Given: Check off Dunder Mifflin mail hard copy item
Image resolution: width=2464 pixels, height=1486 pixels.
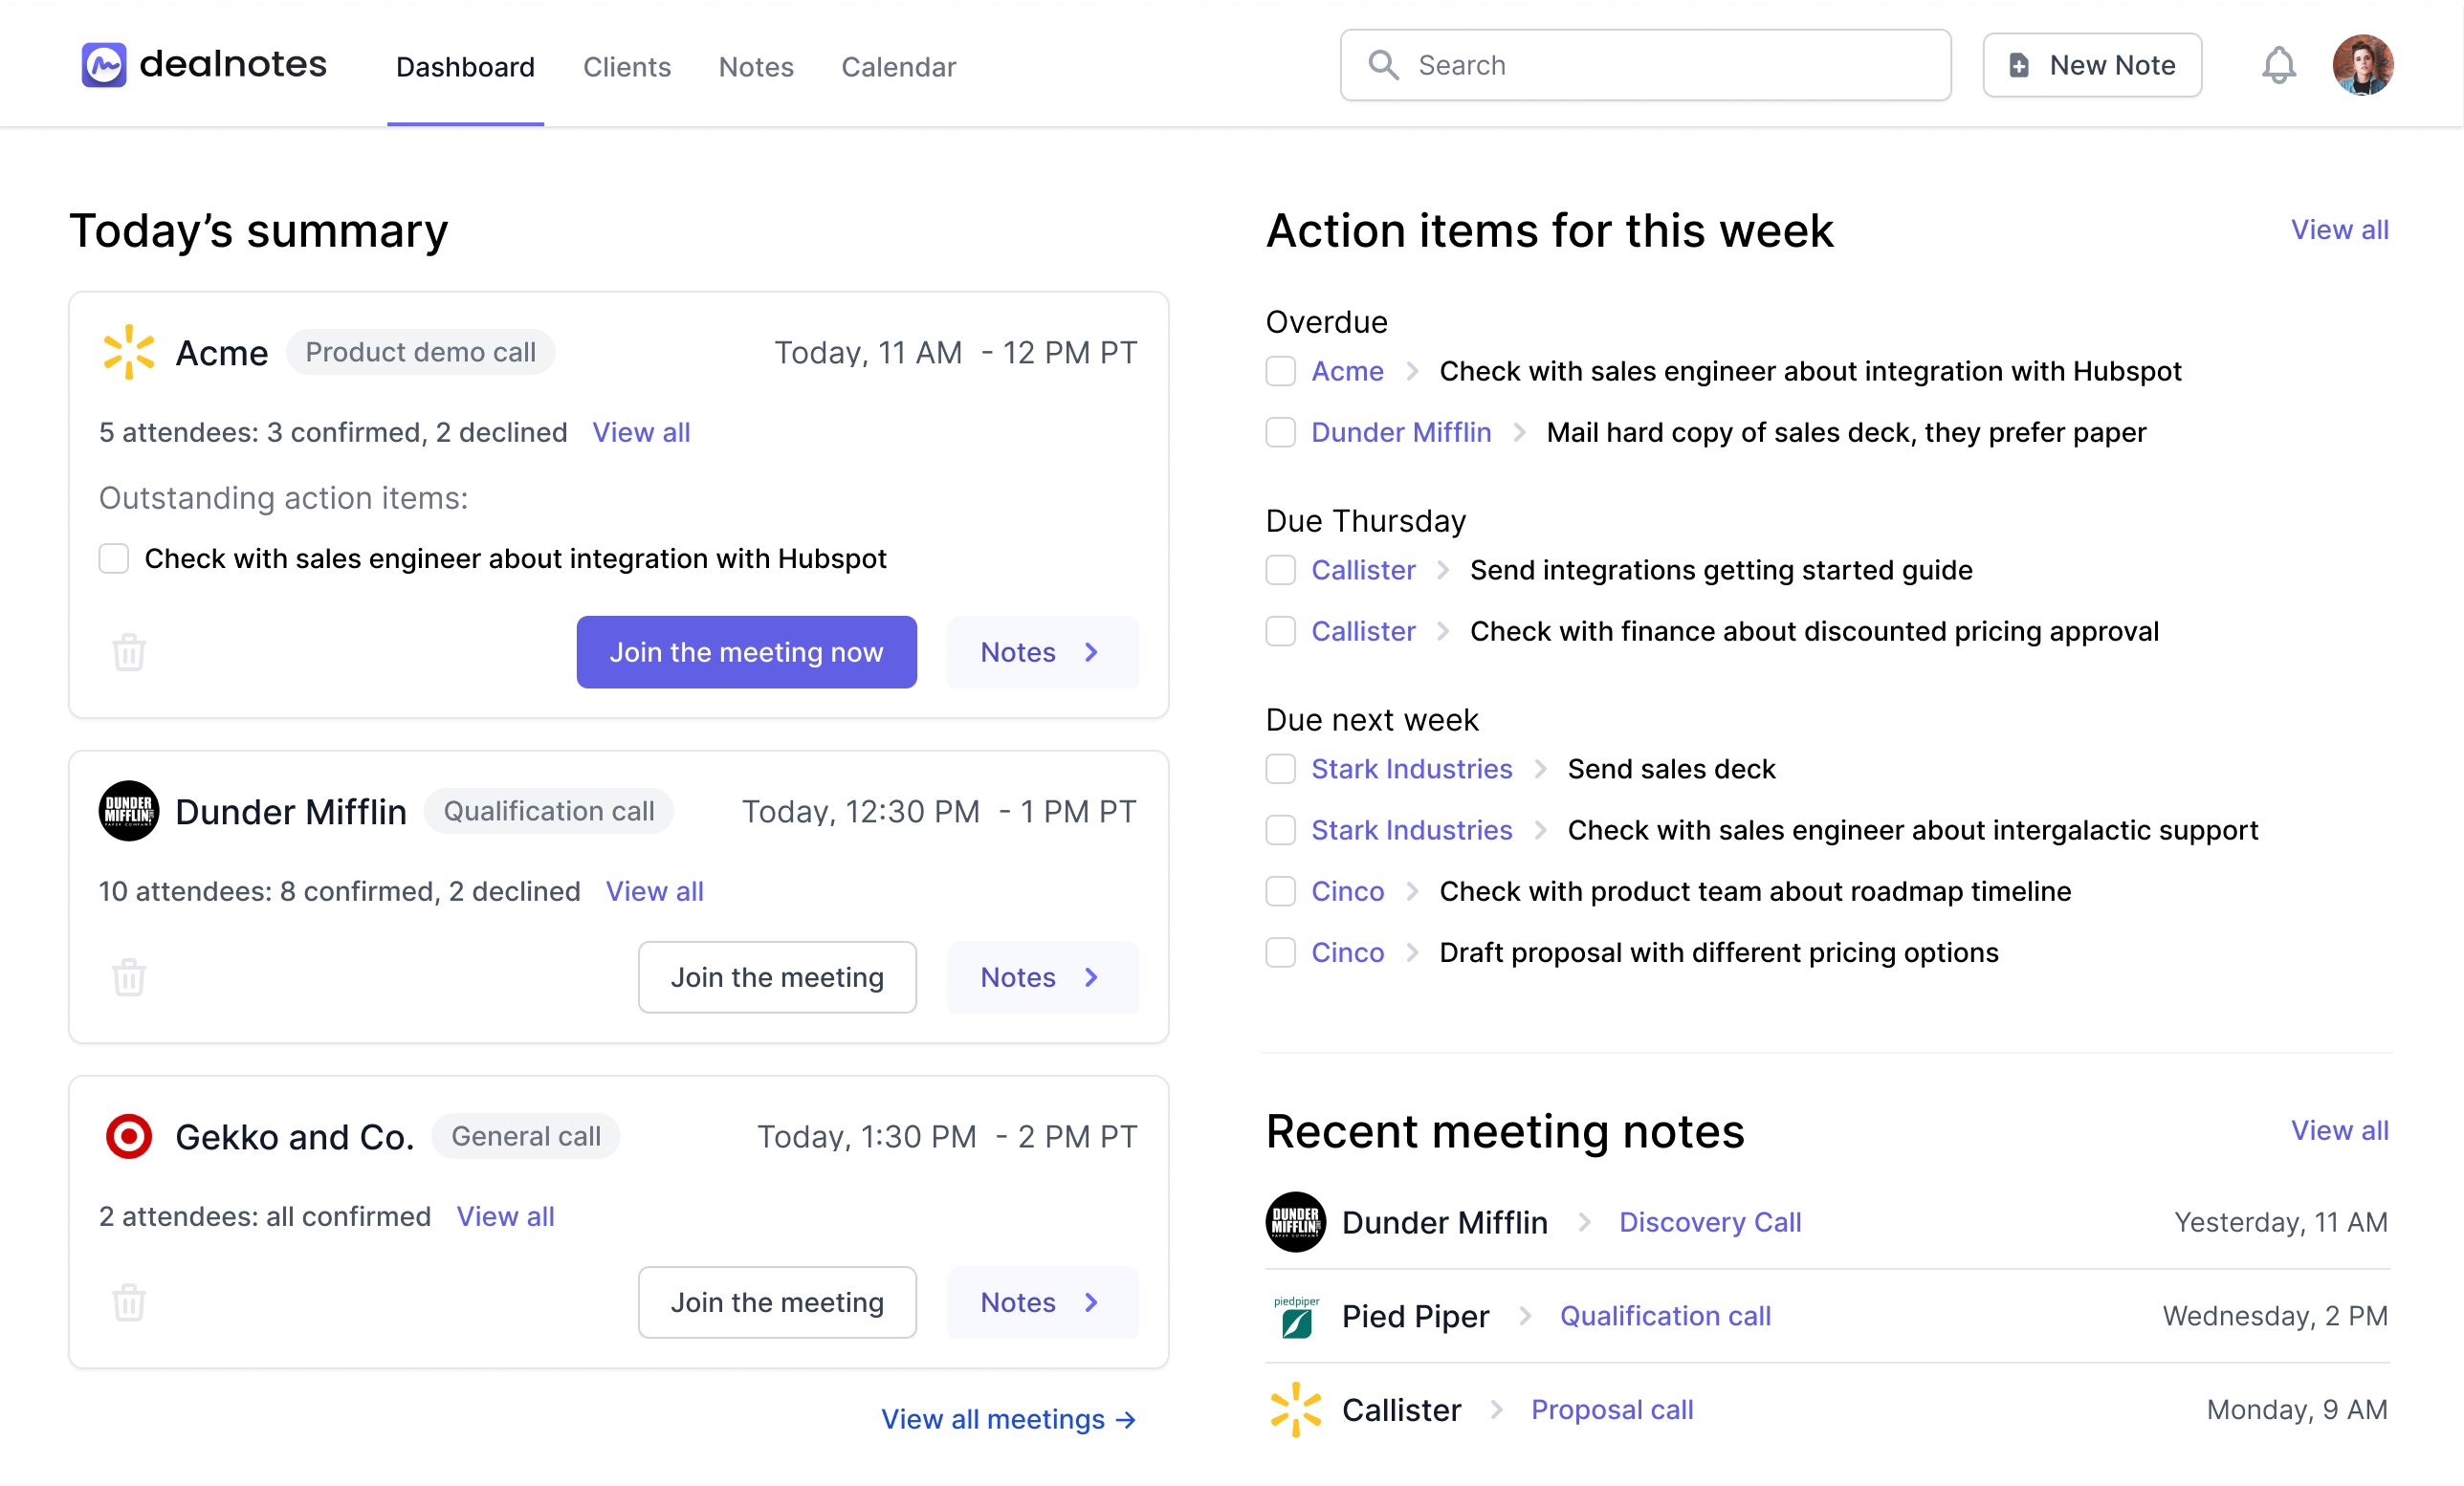Looking at the screenshot, I should [x=1280, y=432].
